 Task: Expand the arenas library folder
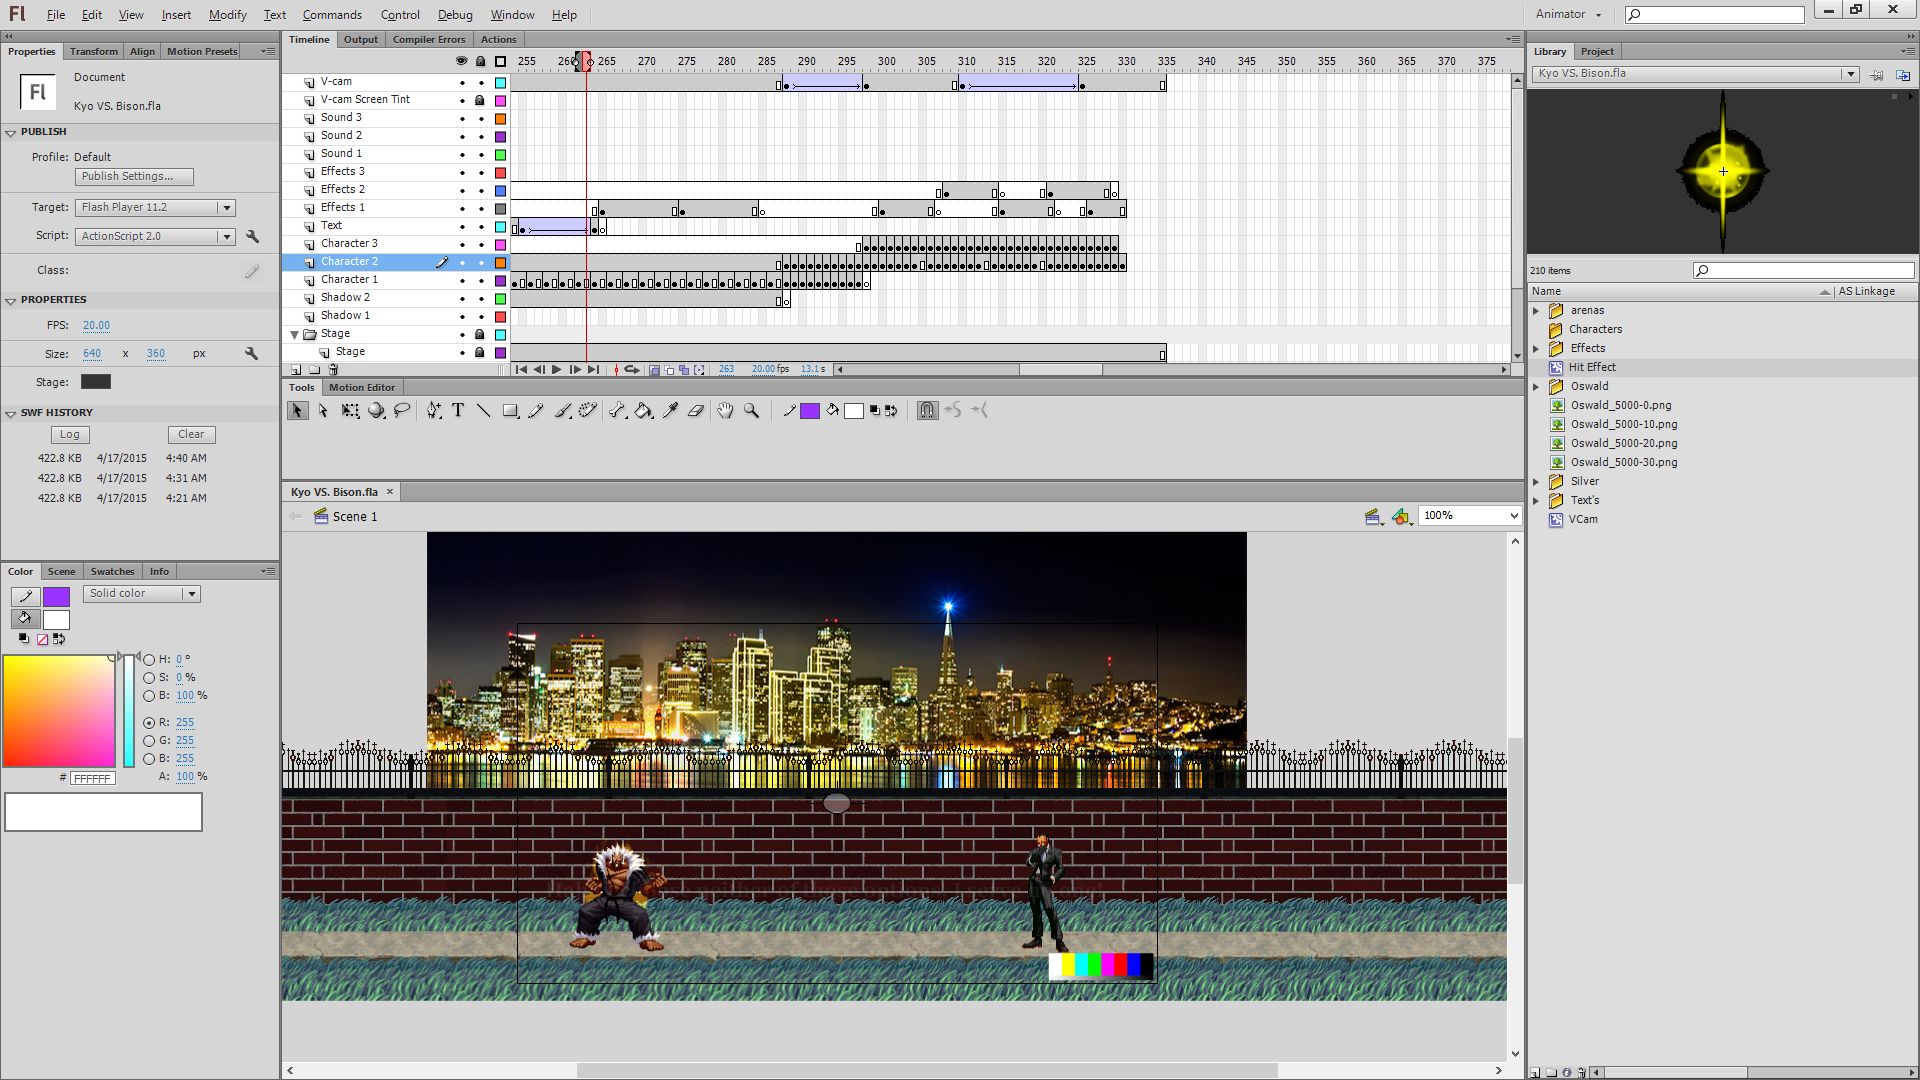click(x=1536, y=311)
